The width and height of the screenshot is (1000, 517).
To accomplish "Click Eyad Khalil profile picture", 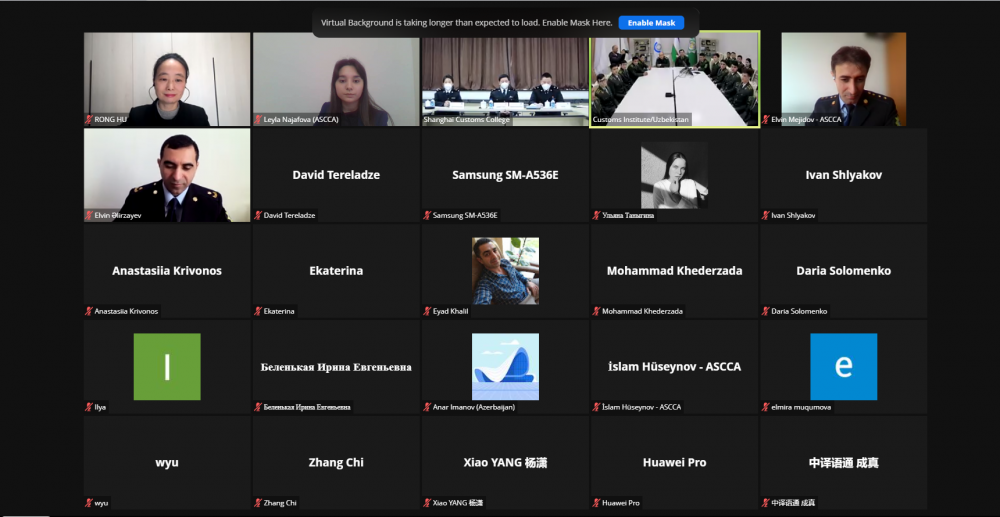I will tap(505, 271).
